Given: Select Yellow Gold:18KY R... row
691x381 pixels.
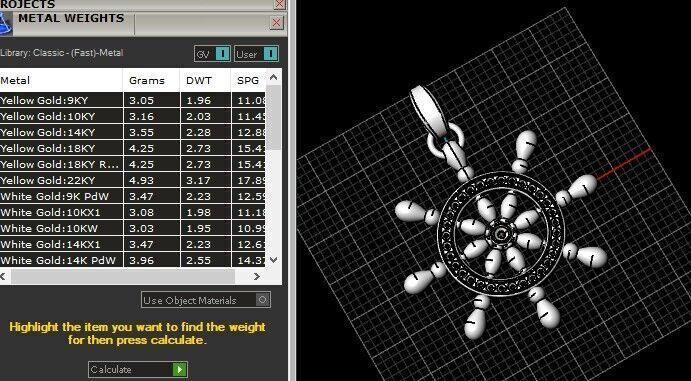Looking at the screenshot, I should click(x=133, y=164).
